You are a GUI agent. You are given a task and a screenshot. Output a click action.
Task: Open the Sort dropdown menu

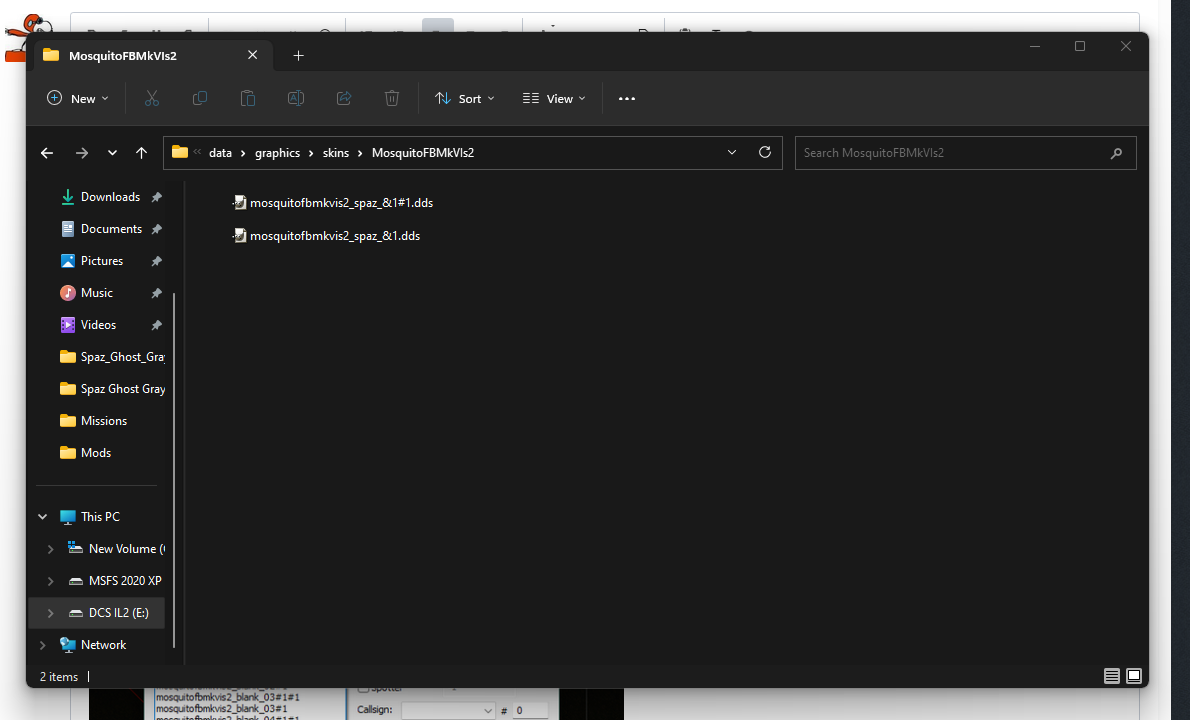coord(464,99)
